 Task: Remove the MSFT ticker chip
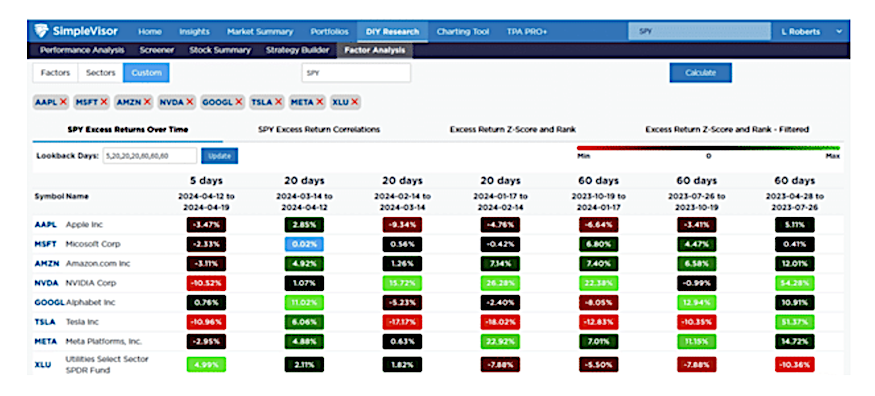tap(104, 102)
